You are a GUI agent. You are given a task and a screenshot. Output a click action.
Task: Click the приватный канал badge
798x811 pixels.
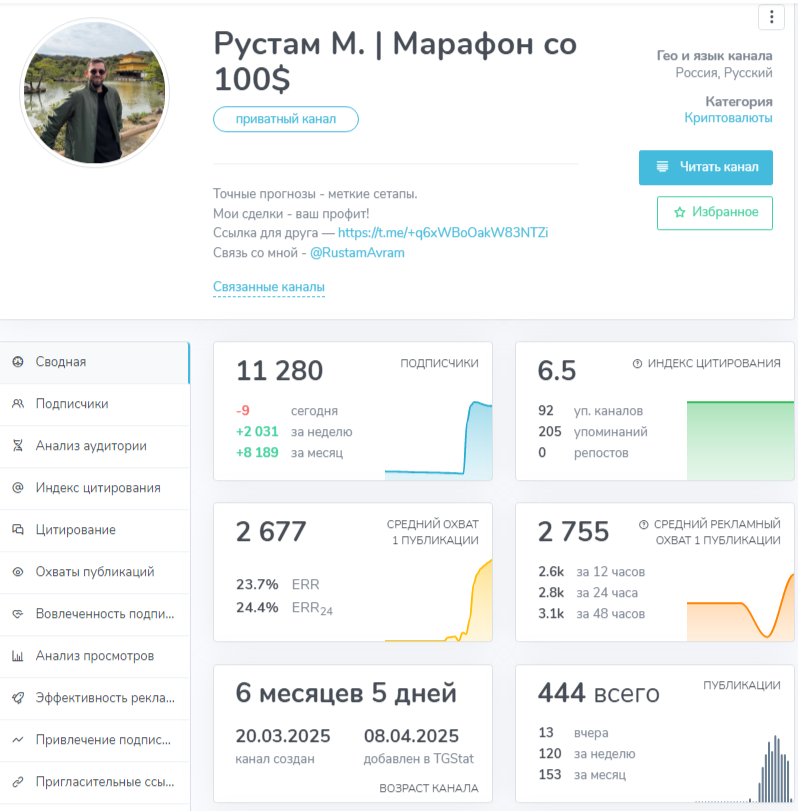click(285, 119)
